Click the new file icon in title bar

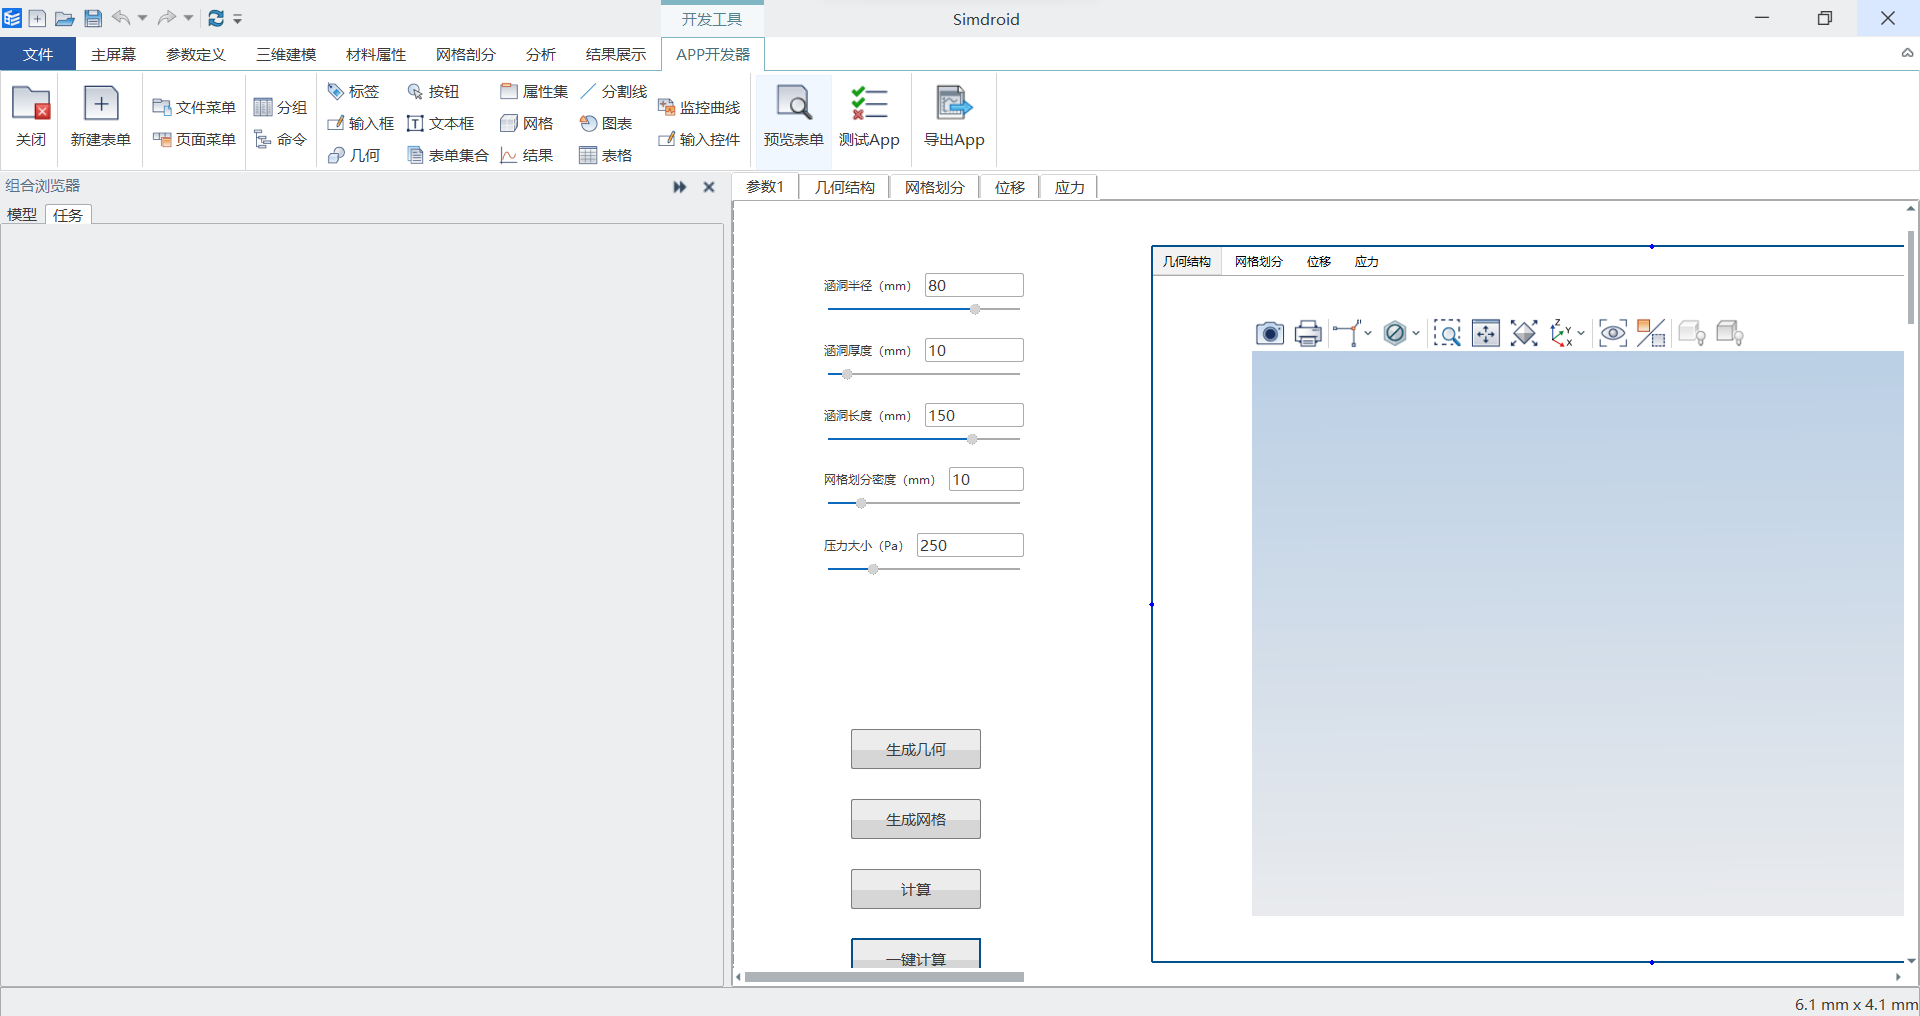(37, 18)
